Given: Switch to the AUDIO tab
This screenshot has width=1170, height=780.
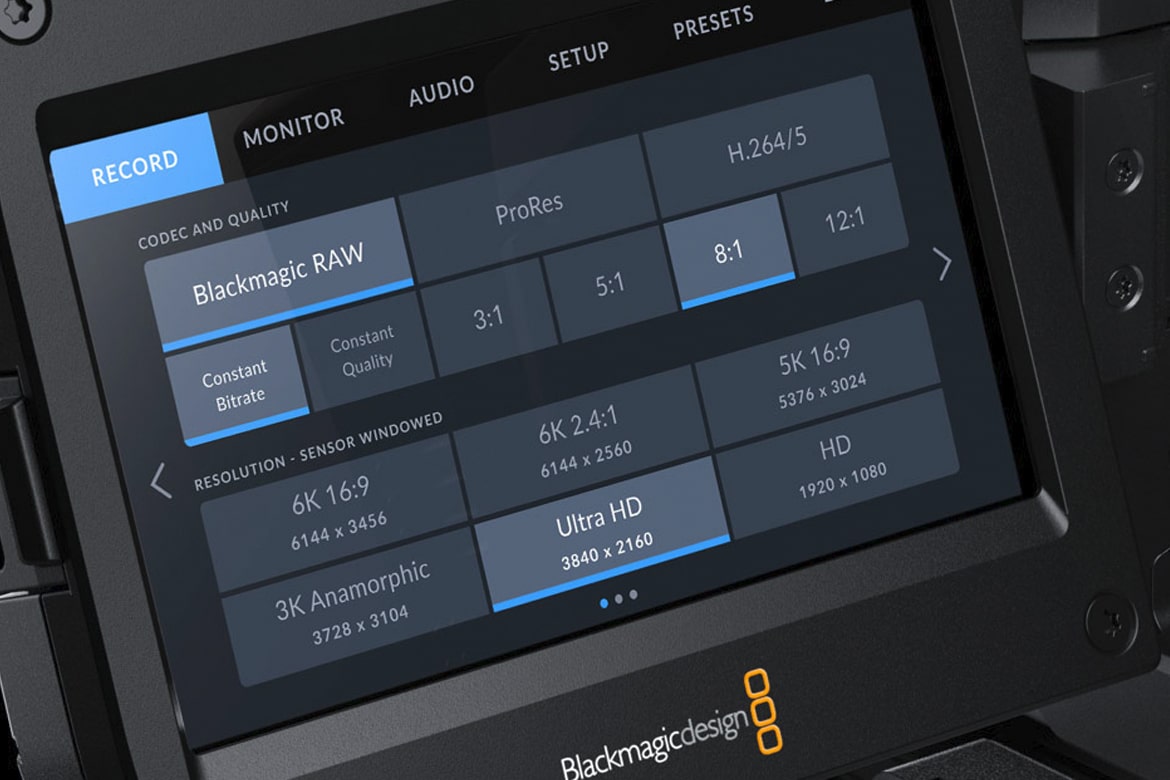Looking at the screenshot, I should [x=441, y=91].
